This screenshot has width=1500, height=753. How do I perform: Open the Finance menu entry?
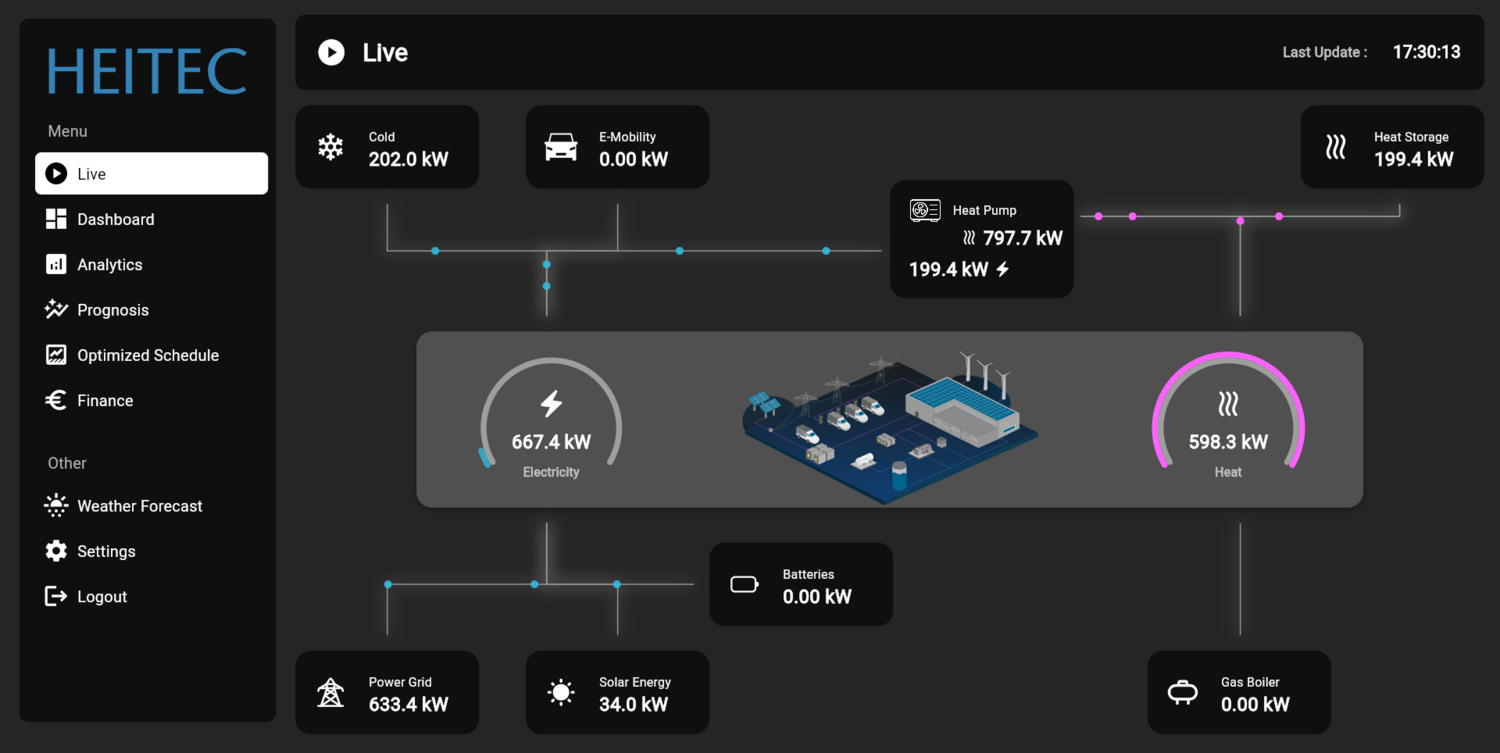pyautogui.click(x=104, y=401)
